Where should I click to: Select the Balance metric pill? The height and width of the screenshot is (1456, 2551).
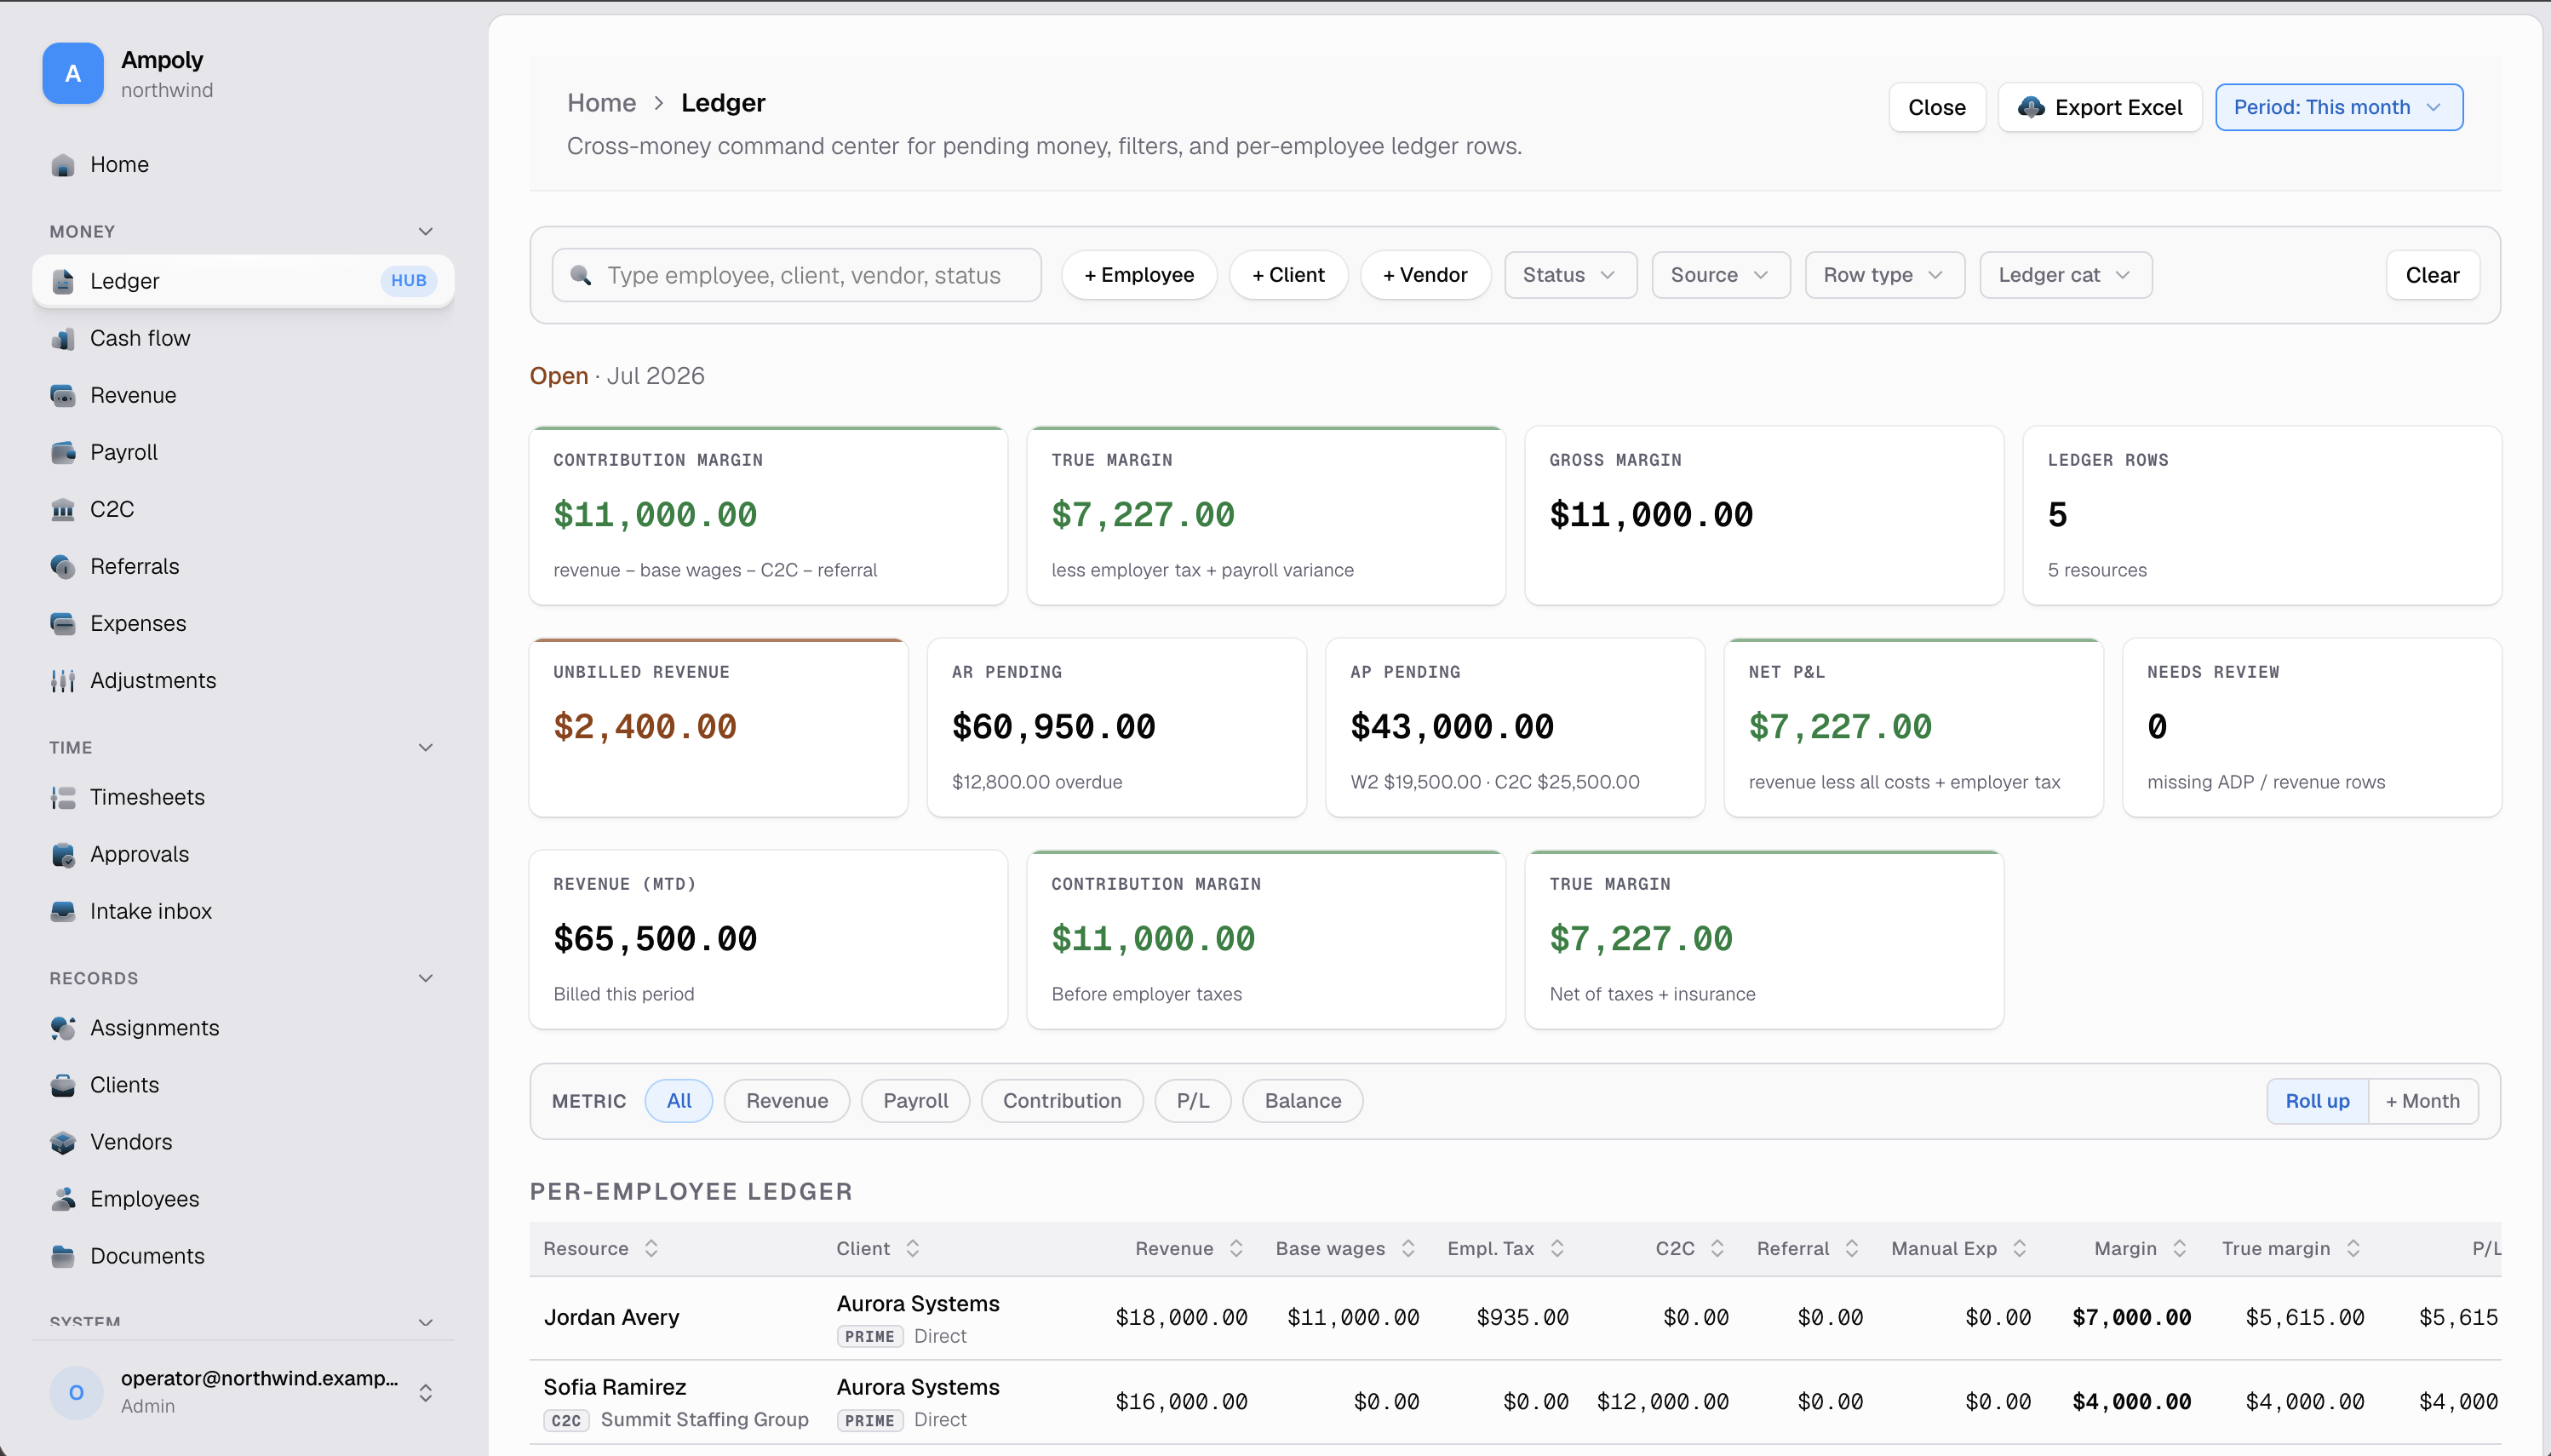point(1303,1101)
